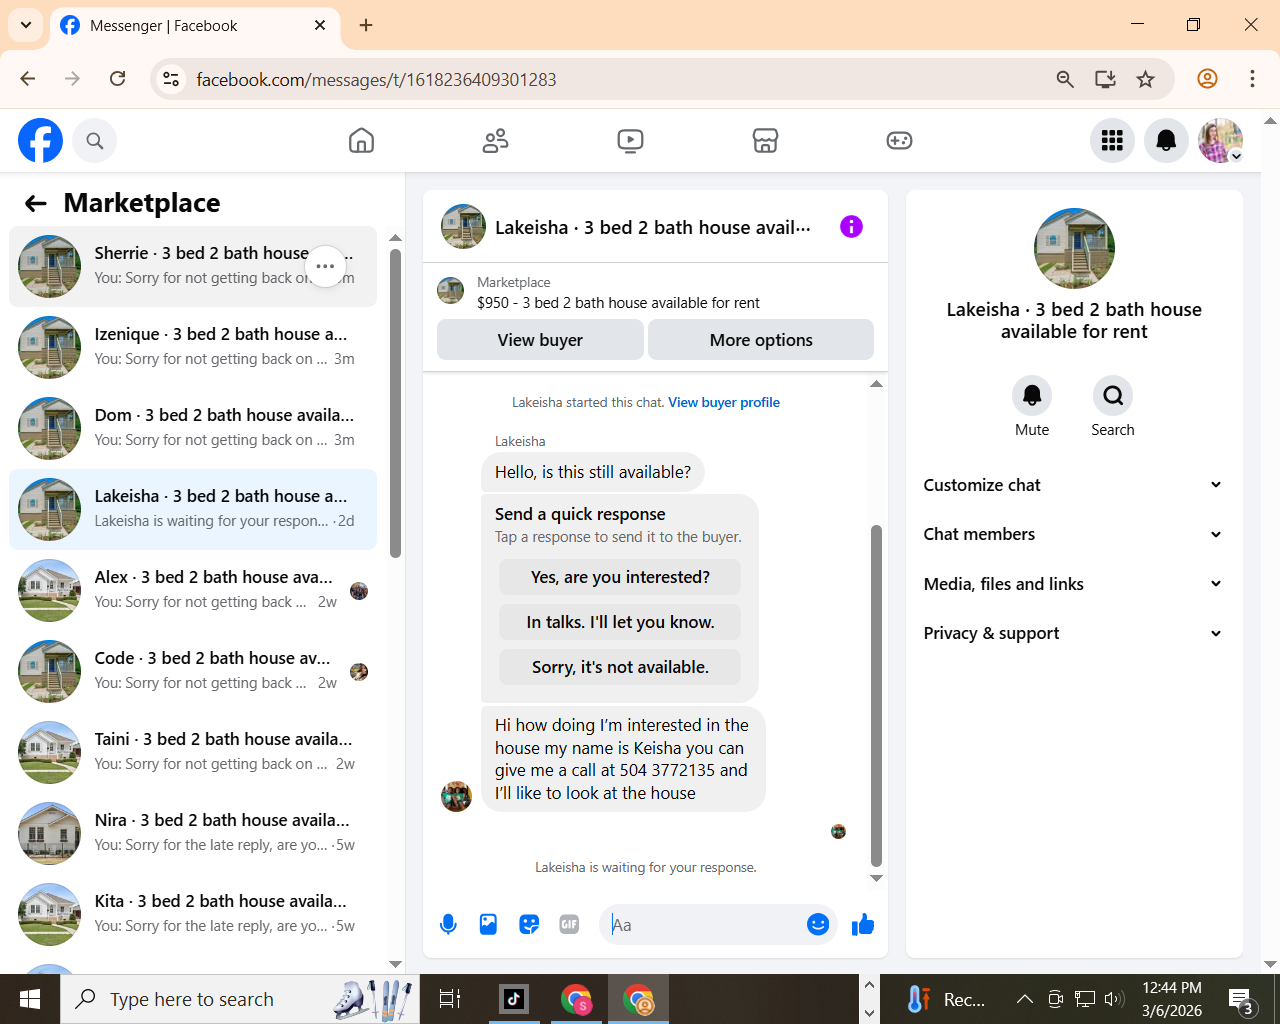Viewport: 1280px width, 1024px height.
Task: Search in conversation using the Search button
Action: click(1113, 396)
